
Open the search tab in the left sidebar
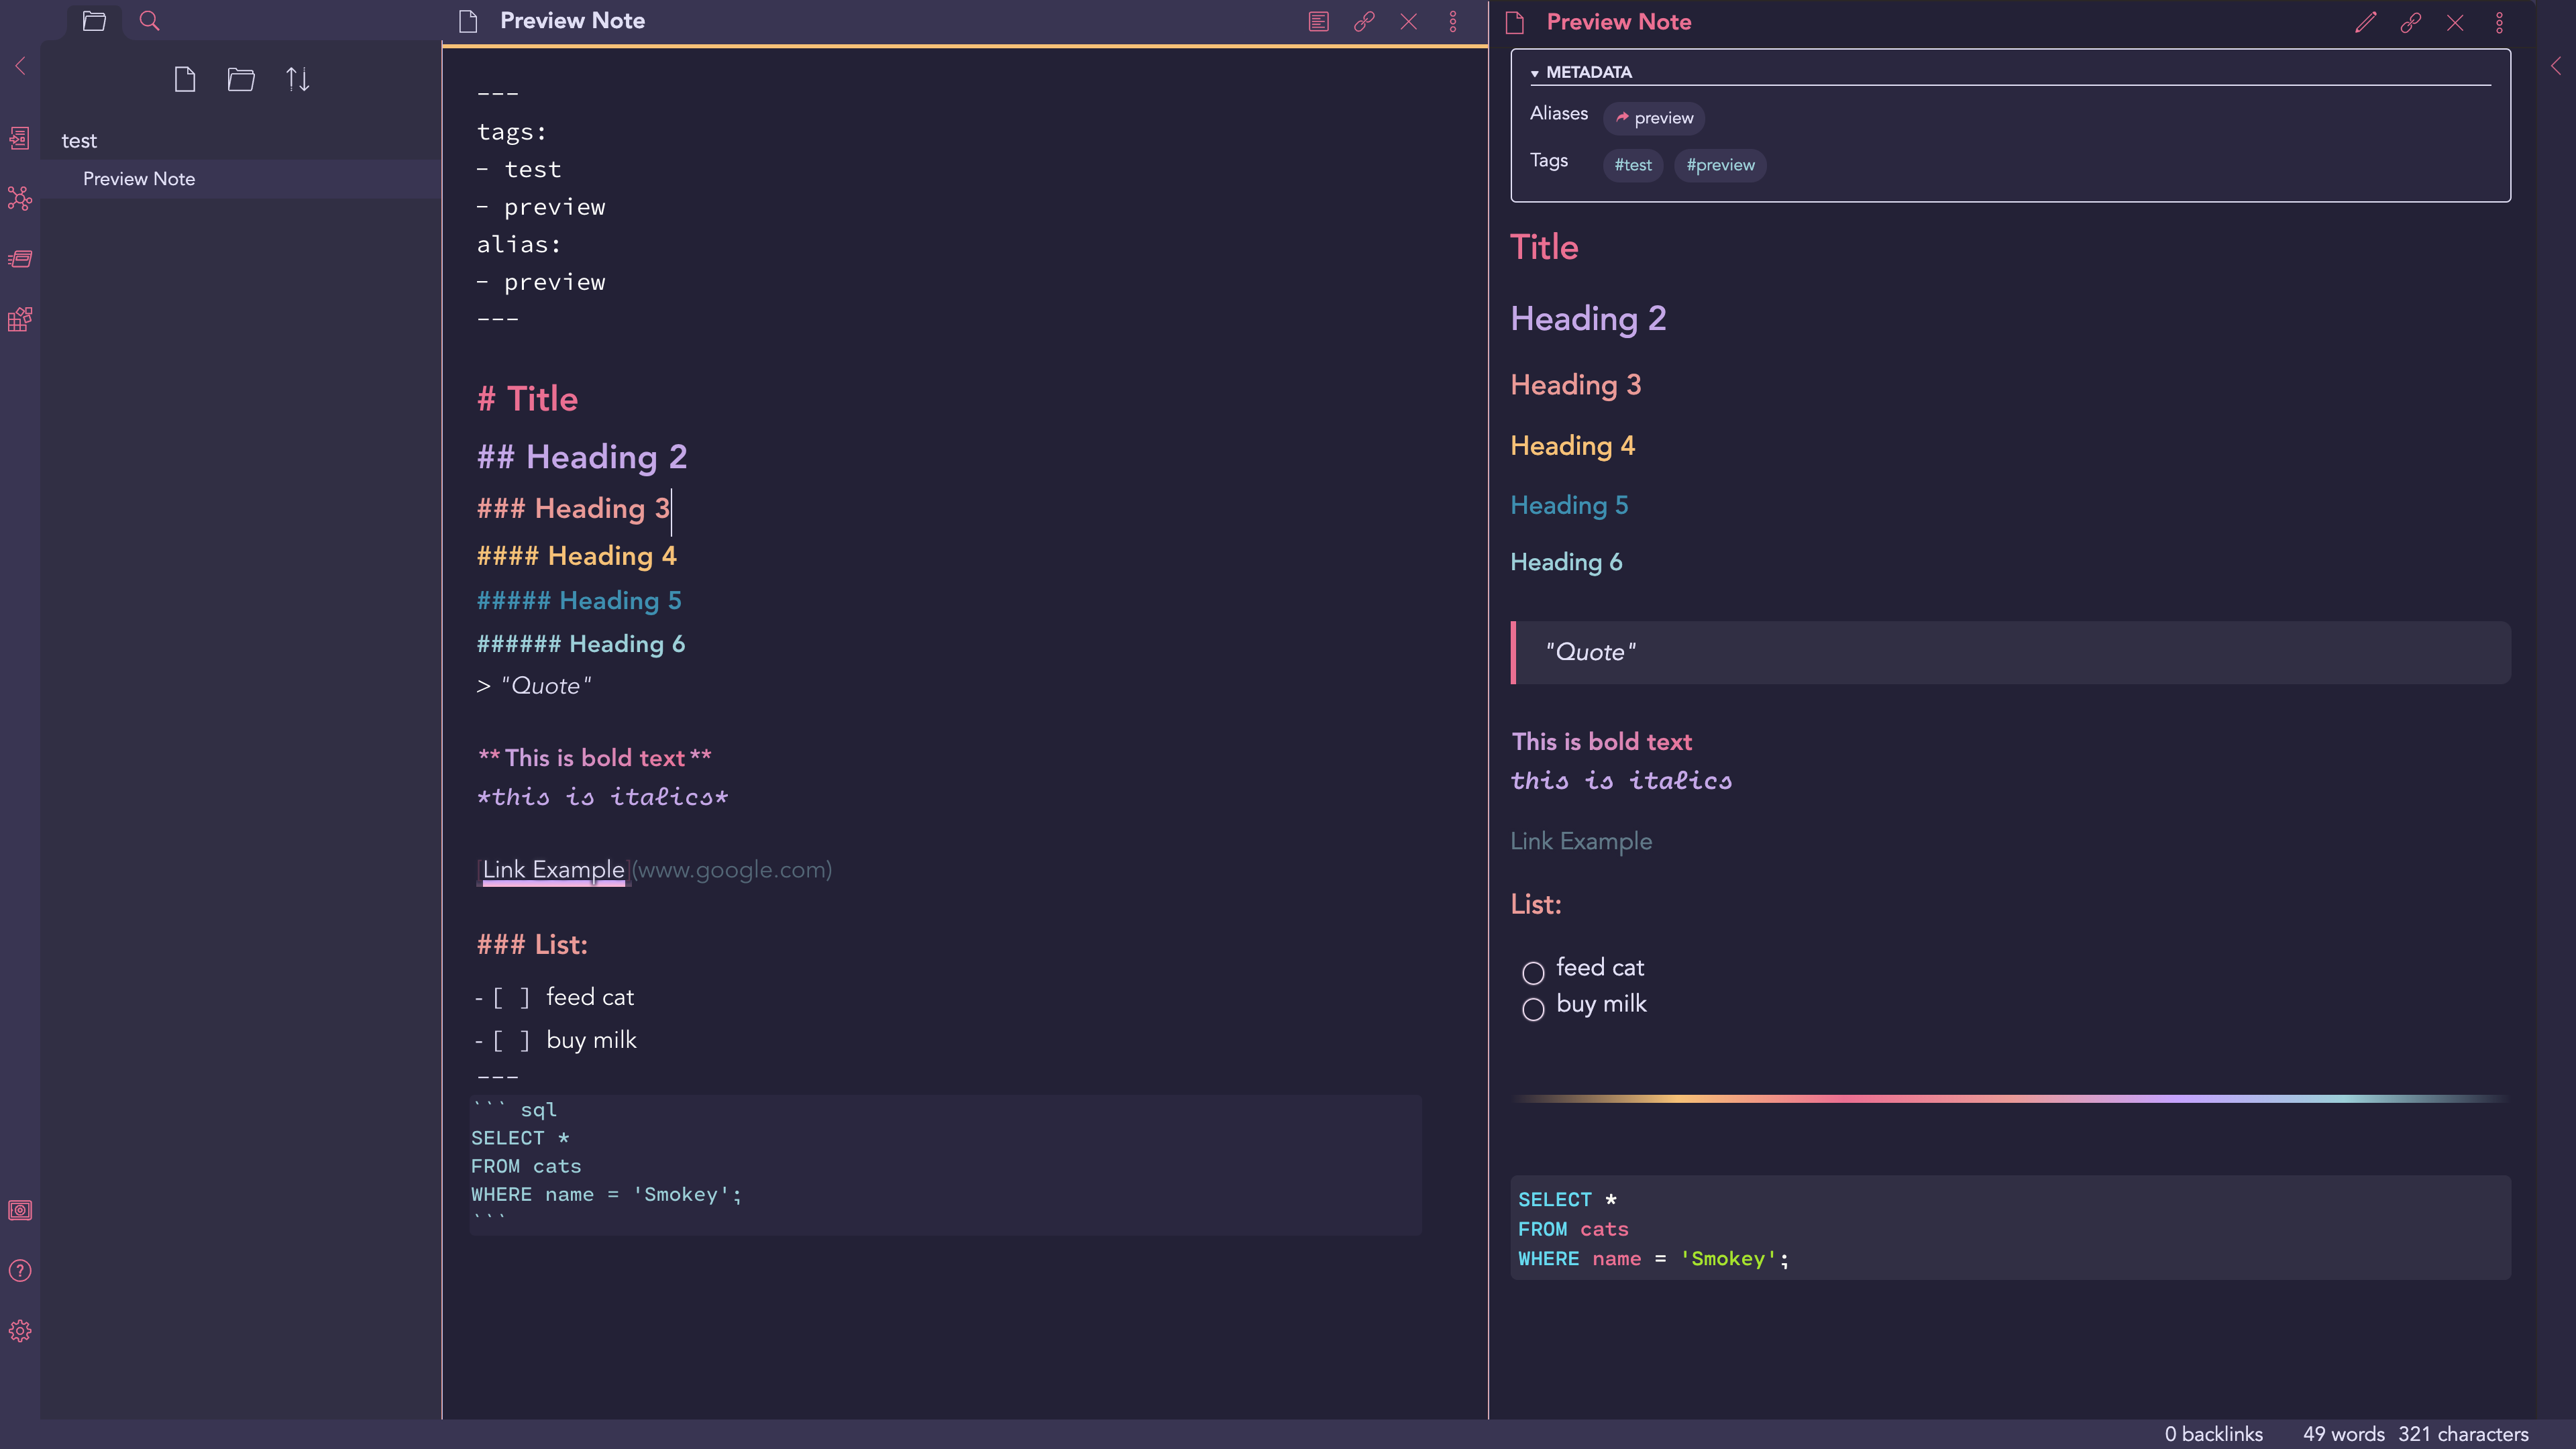pos(149,21)
